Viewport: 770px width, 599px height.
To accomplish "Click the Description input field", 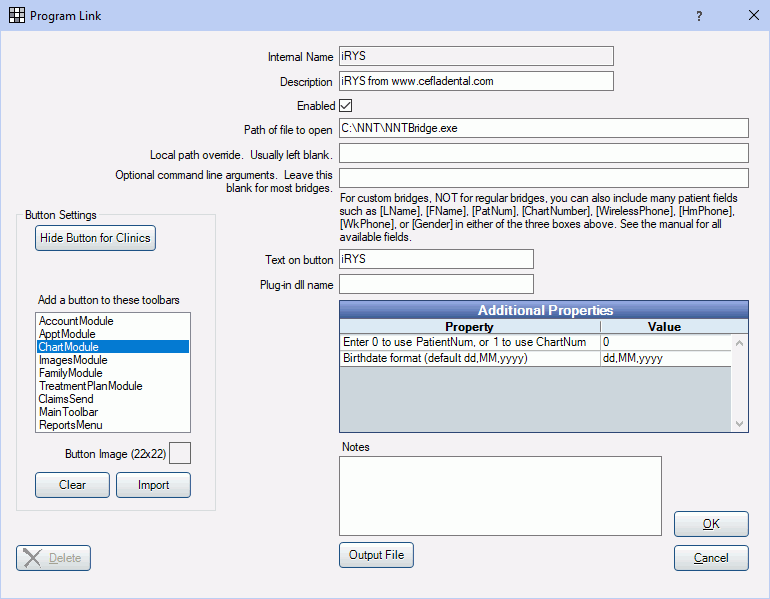I will (x=476, y=81).
